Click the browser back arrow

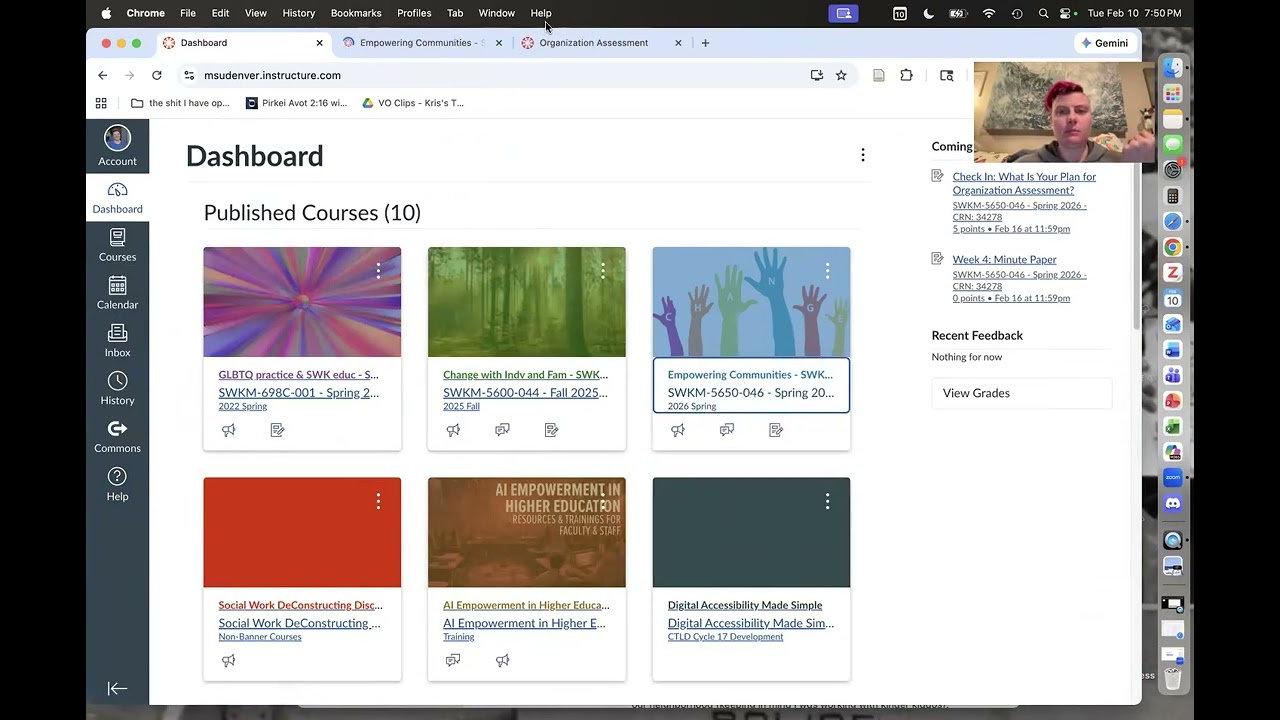(102, 75)
